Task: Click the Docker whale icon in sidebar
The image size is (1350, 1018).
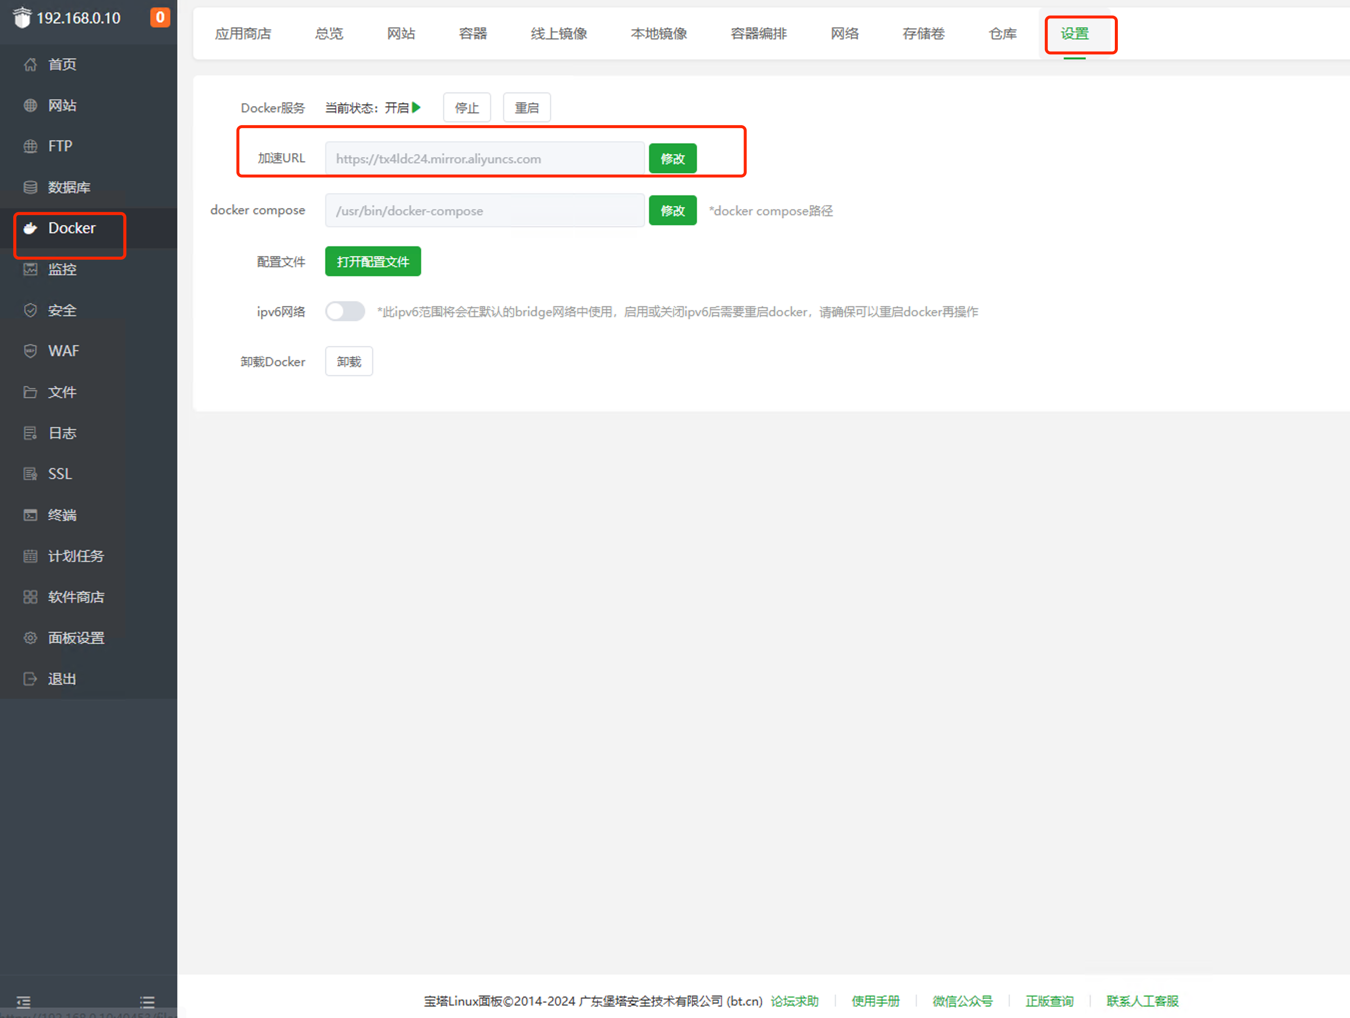Action: 30,229
